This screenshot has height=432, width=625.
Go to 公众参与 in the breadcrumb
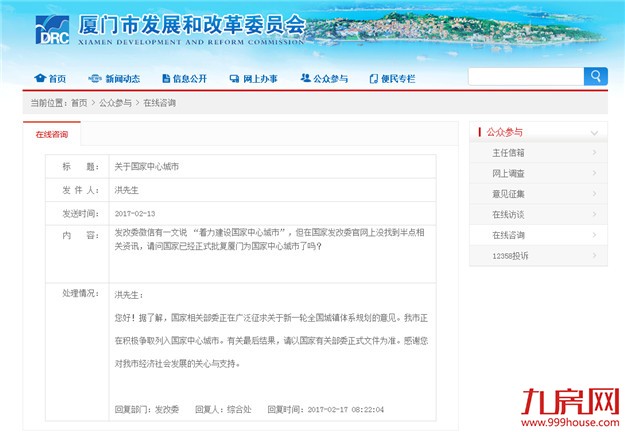click(115, 103)
